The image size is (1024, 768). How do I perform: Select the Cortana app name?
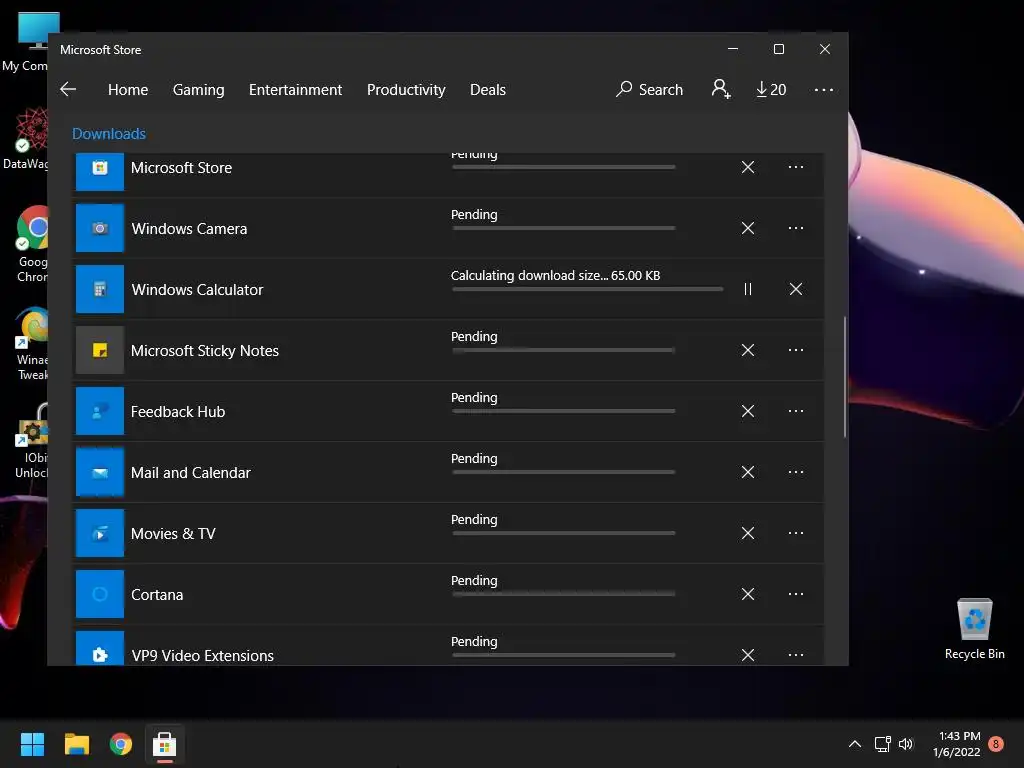pos(157,594)
